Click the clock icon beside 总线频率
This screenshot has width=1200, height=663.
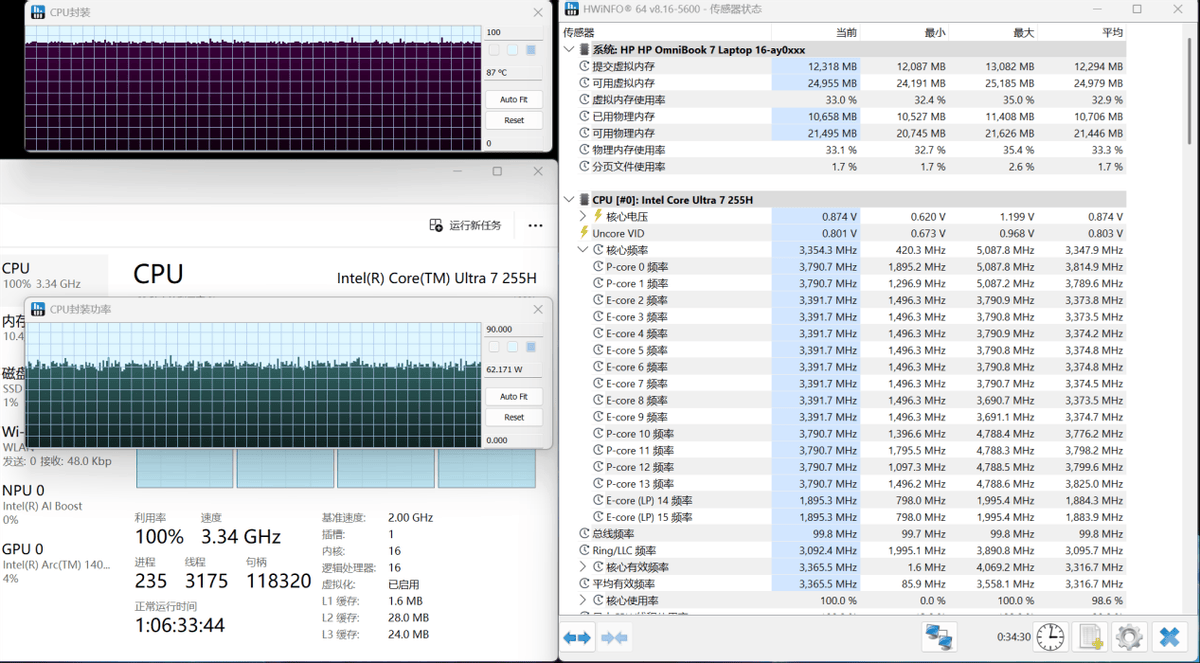[x=584, y=534]
